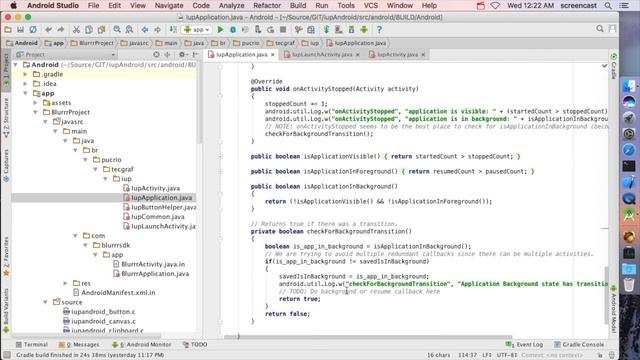Open the Navigate menu

169,5
